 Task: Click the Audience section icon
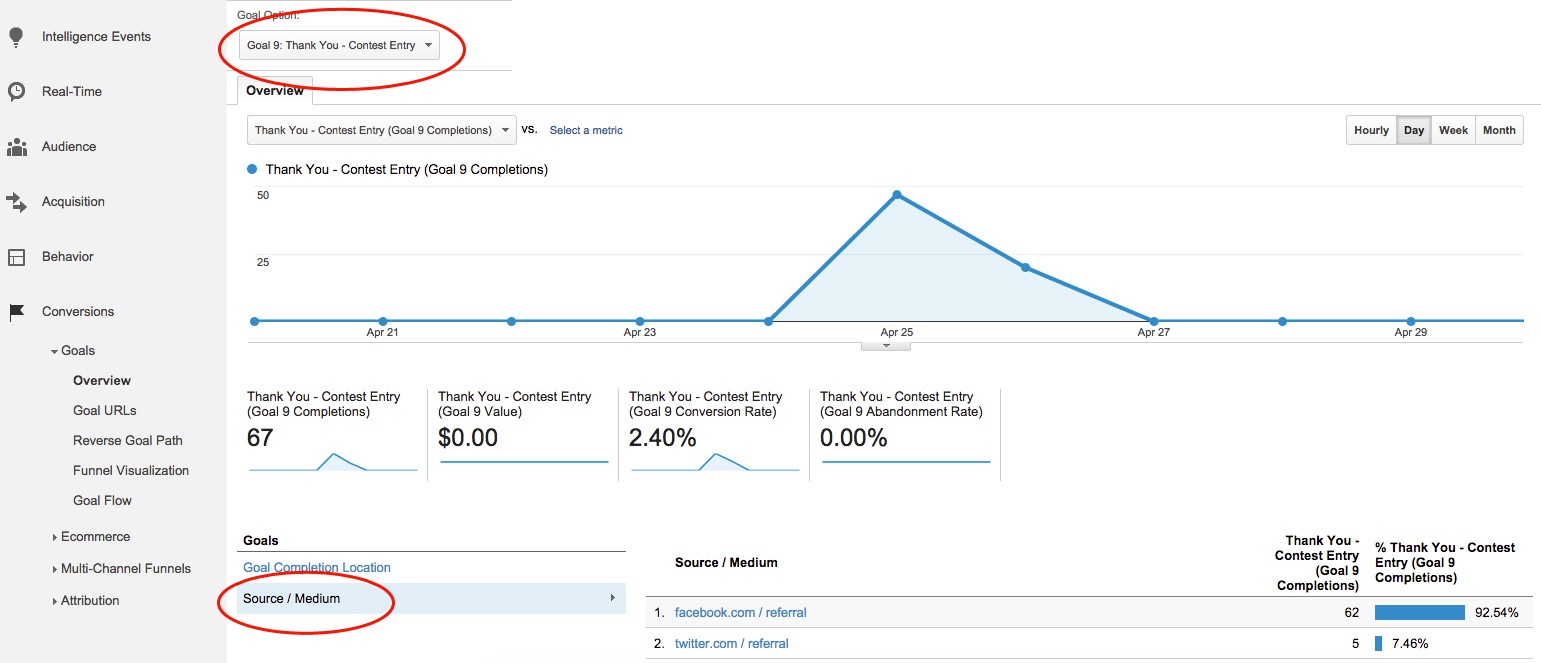click(x=16, y=146)
